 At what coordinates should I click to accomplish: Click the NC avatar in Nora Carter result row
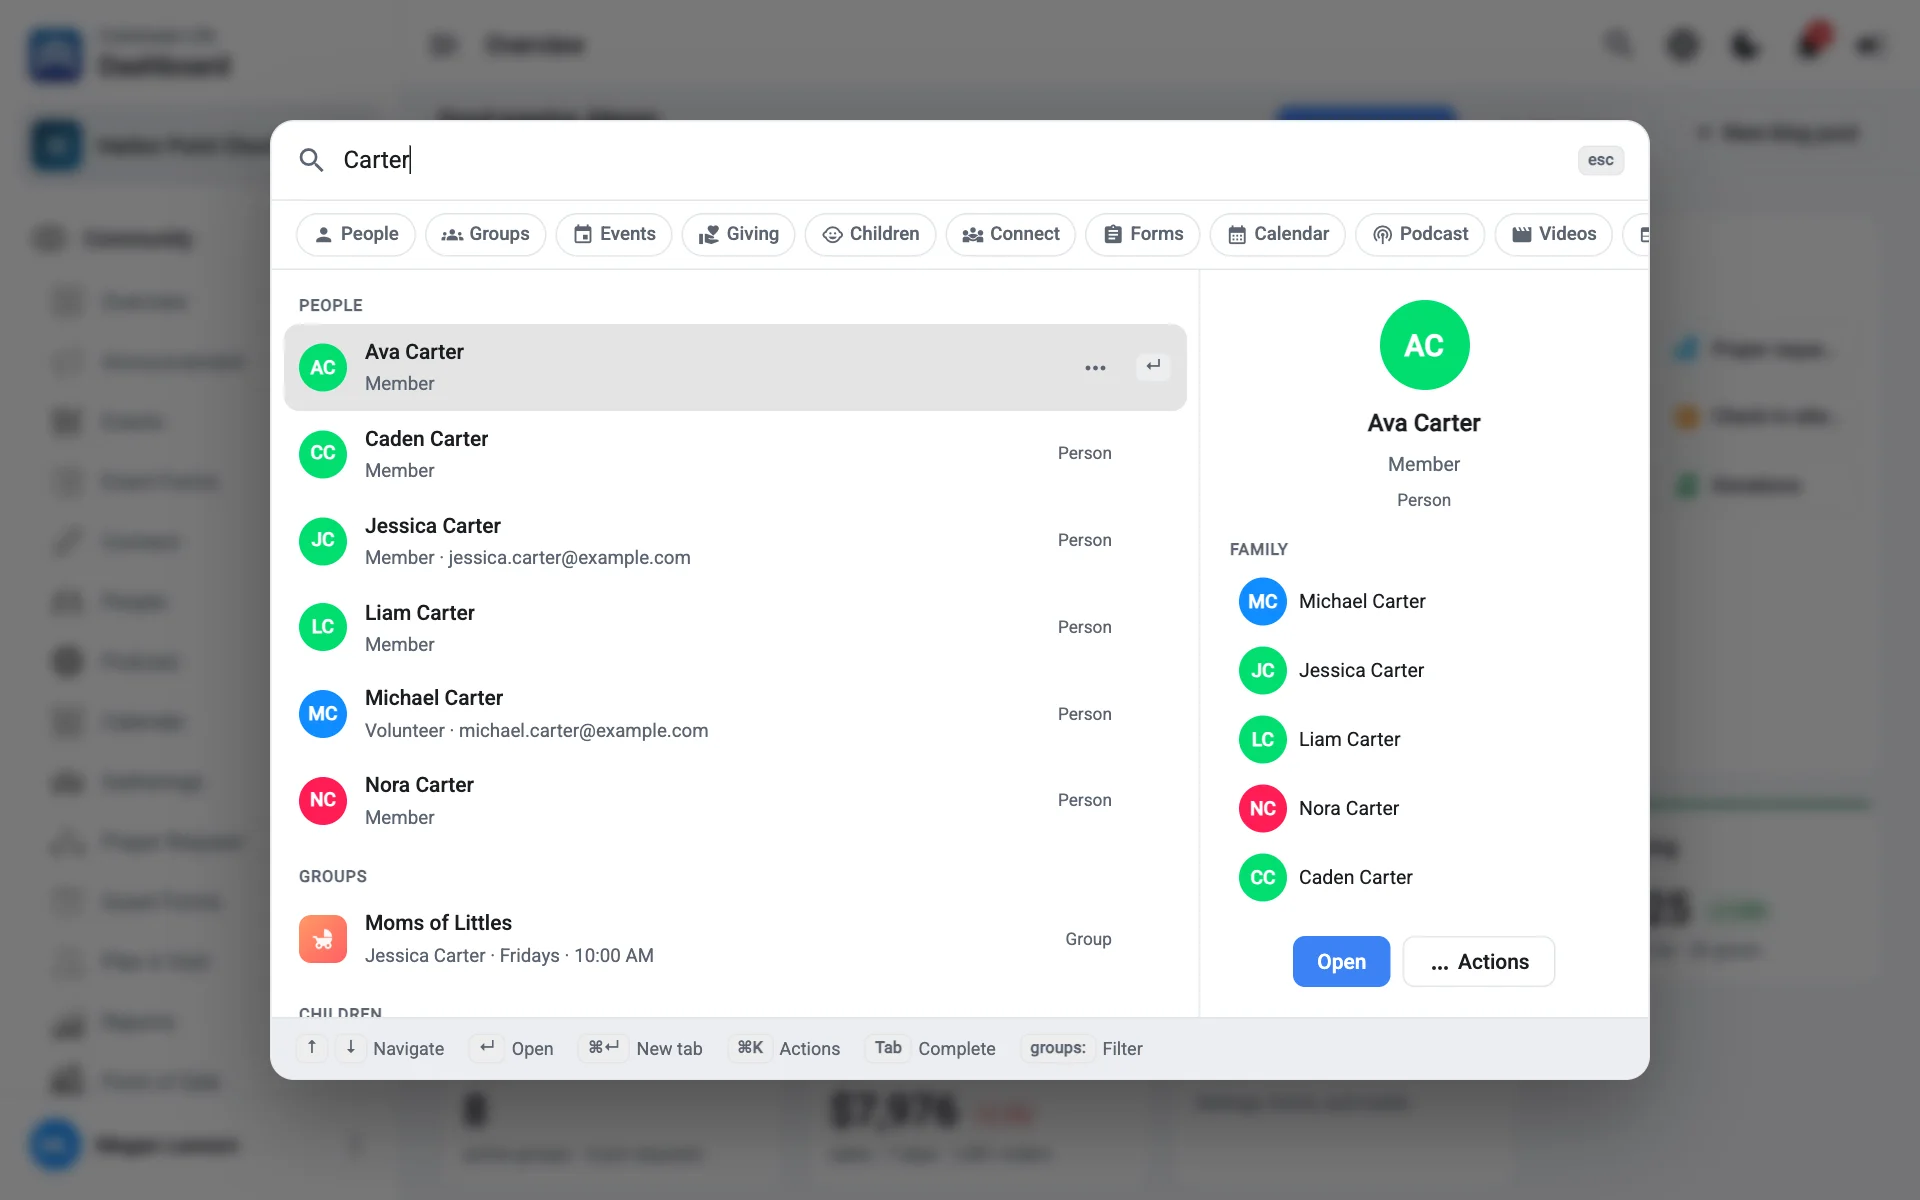point(323,801)
